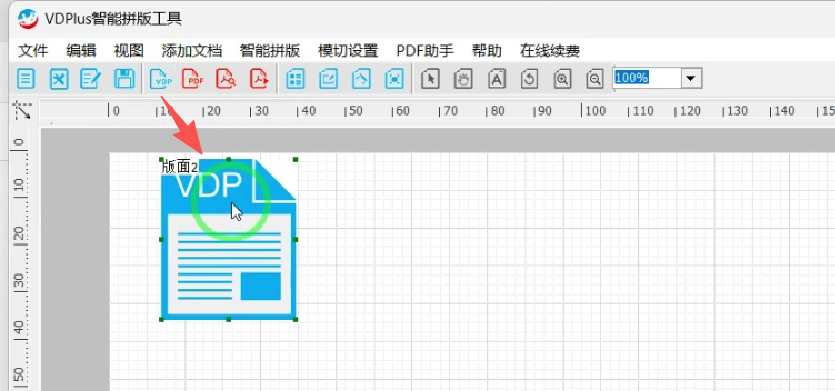Select the arrow pointer tool
The image size is (835, 391).
coord(430,79)
